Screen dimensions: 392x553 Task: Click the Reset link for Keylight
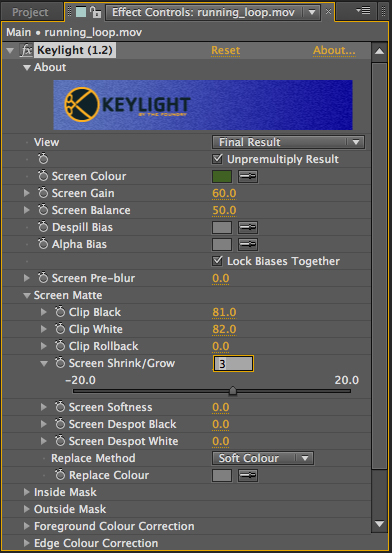tap(225, 50)
